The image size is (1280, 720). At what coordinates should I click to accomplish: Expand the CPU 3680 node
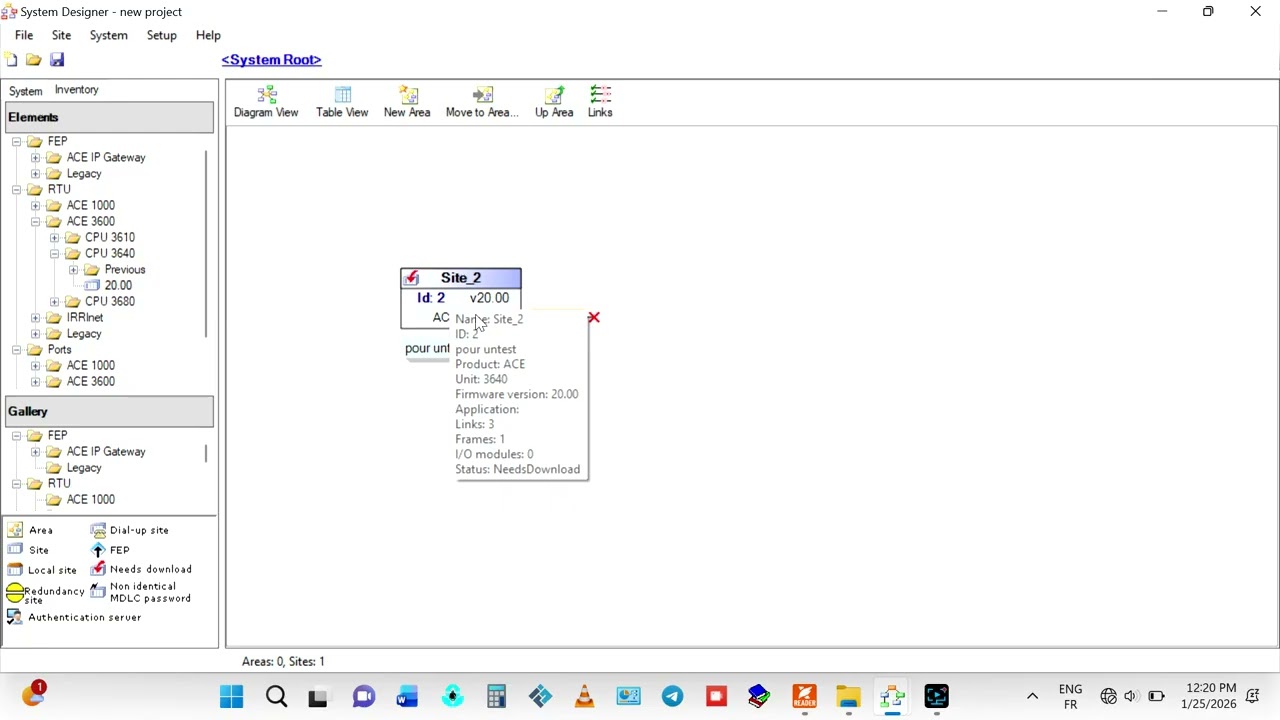(x=54, y=301)
